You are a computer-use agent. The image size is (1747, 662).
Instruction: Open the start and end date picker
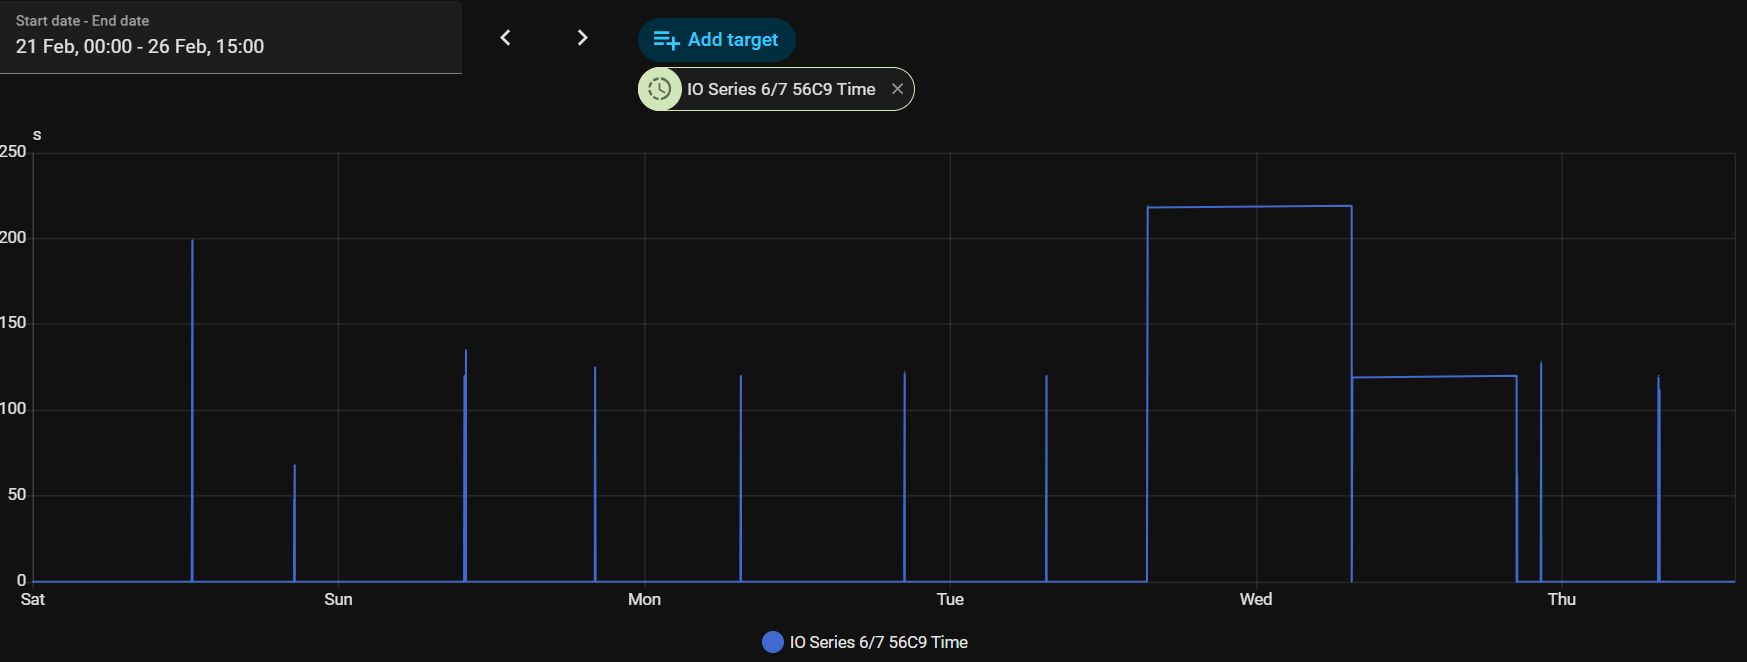click(x=230, y=37)
